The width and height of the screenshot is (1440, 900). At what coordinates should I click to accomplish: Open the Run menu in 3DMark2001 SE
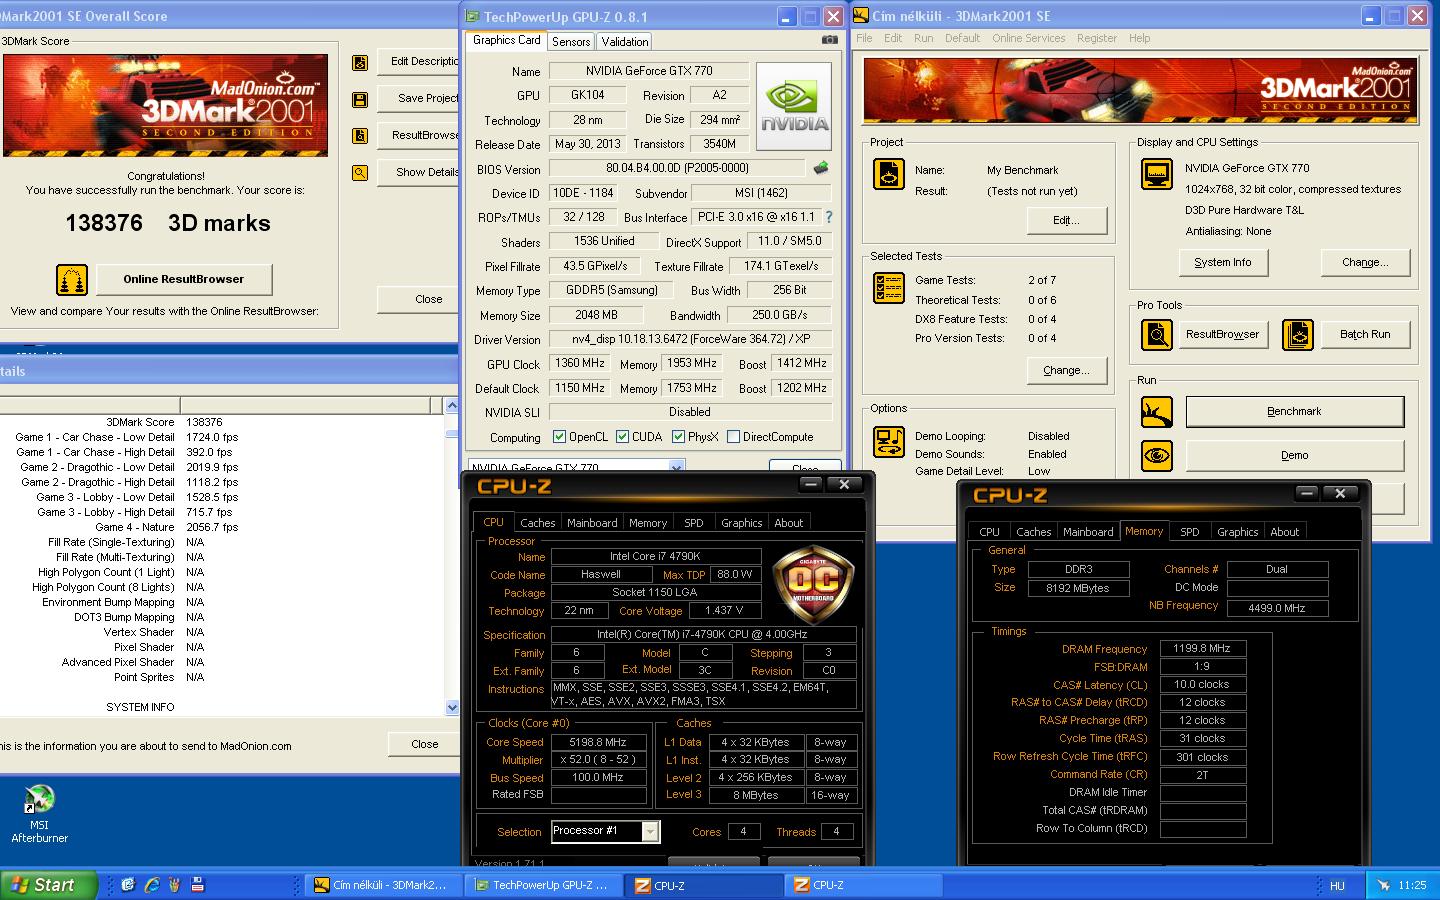coord(923,38)
